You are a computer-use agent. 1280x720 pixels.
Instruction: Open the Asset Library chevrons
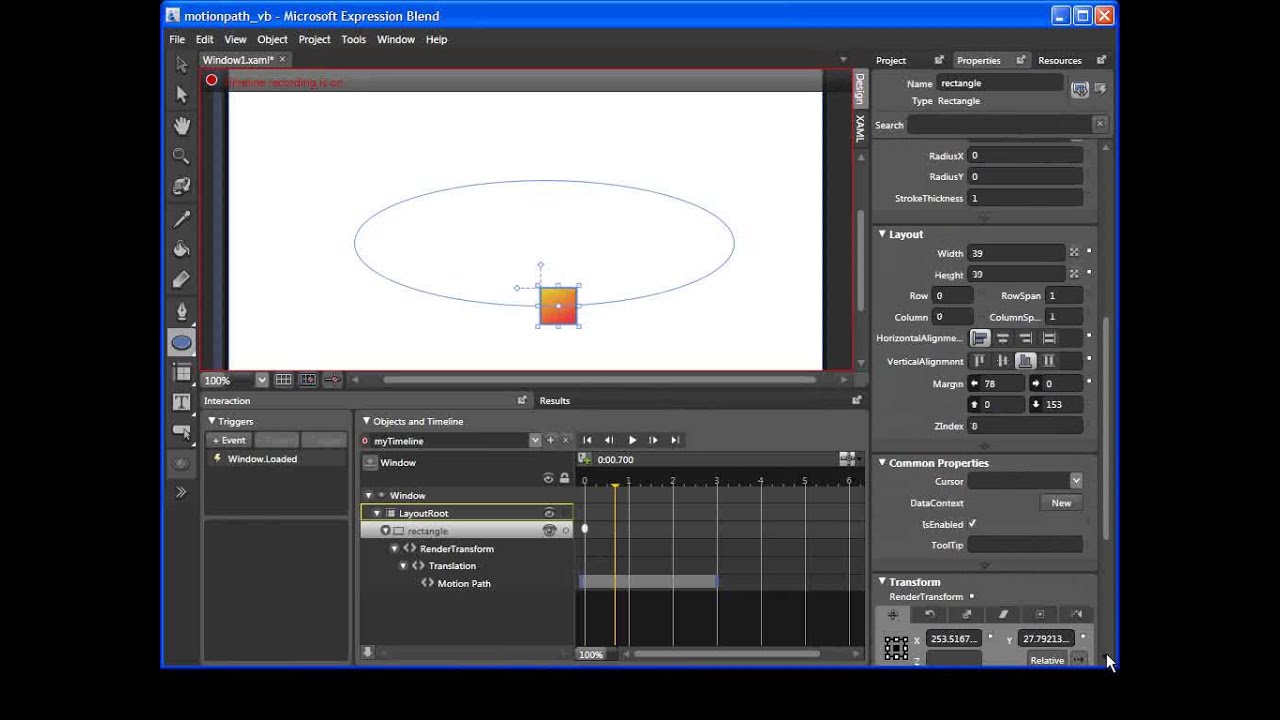181,492
